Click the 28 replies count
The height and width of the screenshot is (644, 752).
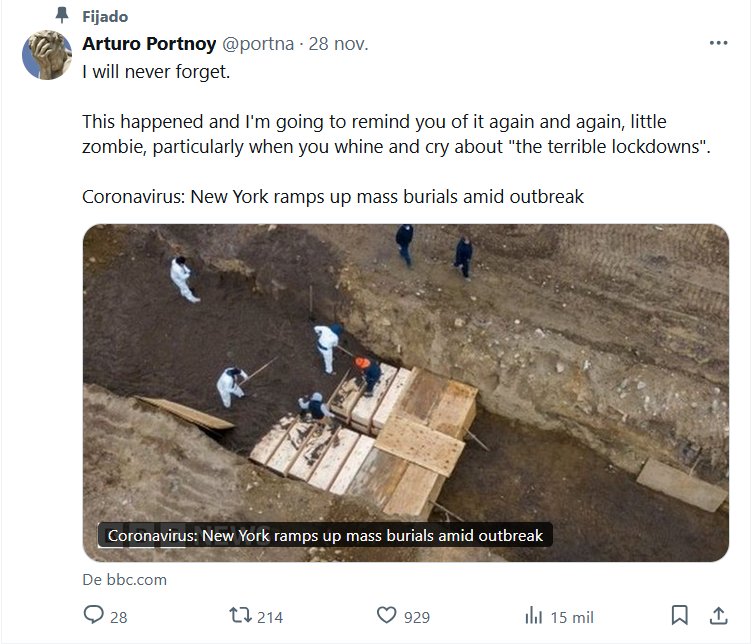point(118,616)
